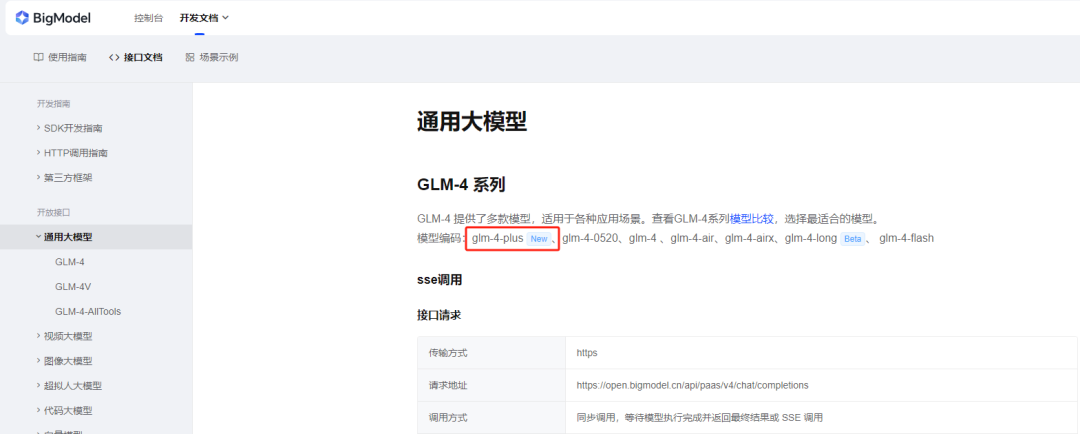Expand the 图像大模型 chevron
The width and height of the screenshot is (1080, 434).
(x=39, y=360)
